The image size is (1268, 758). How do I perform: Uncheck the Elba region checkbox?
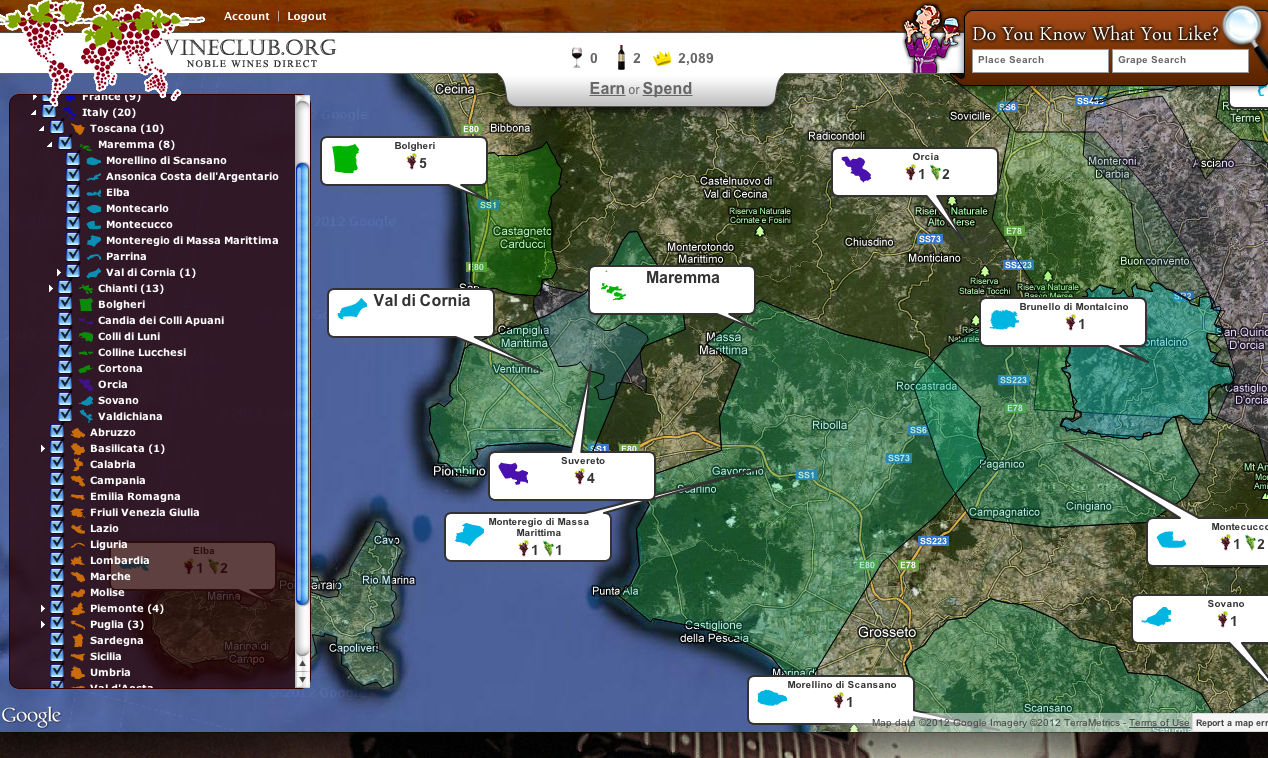73,192
